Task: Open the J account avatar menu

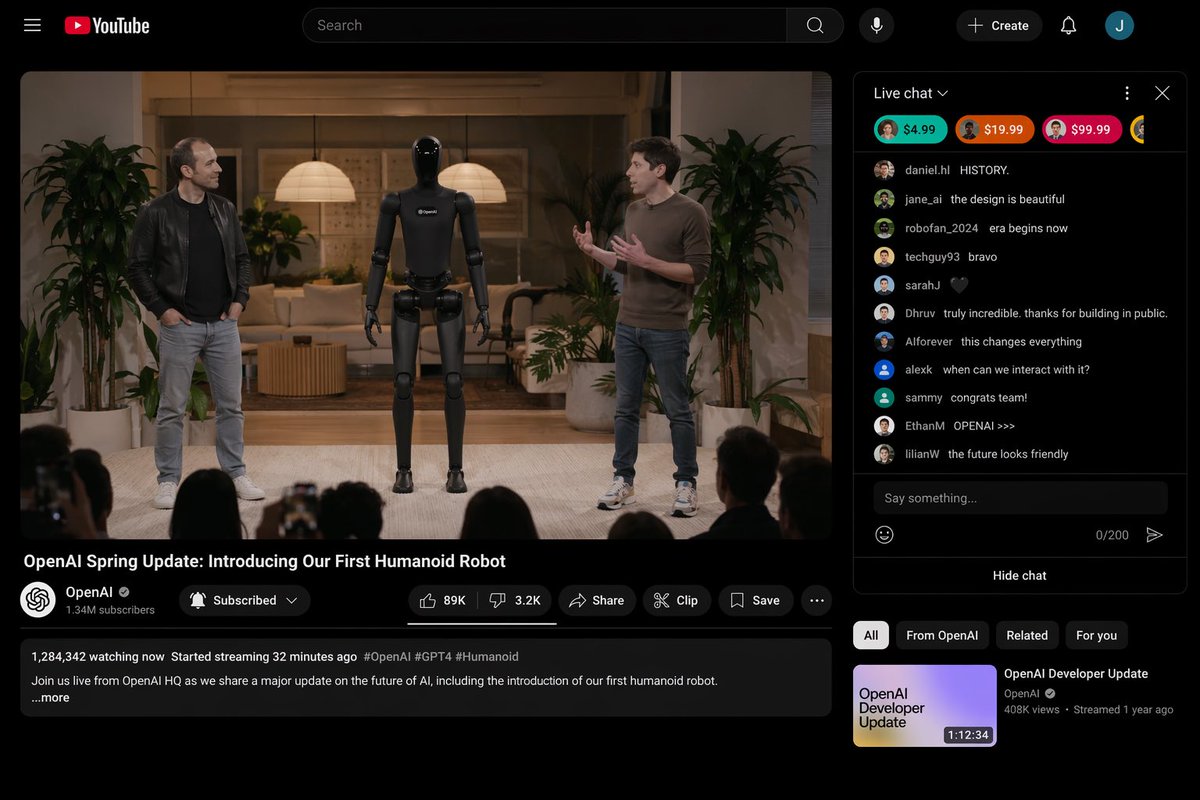Action: 1119,25
